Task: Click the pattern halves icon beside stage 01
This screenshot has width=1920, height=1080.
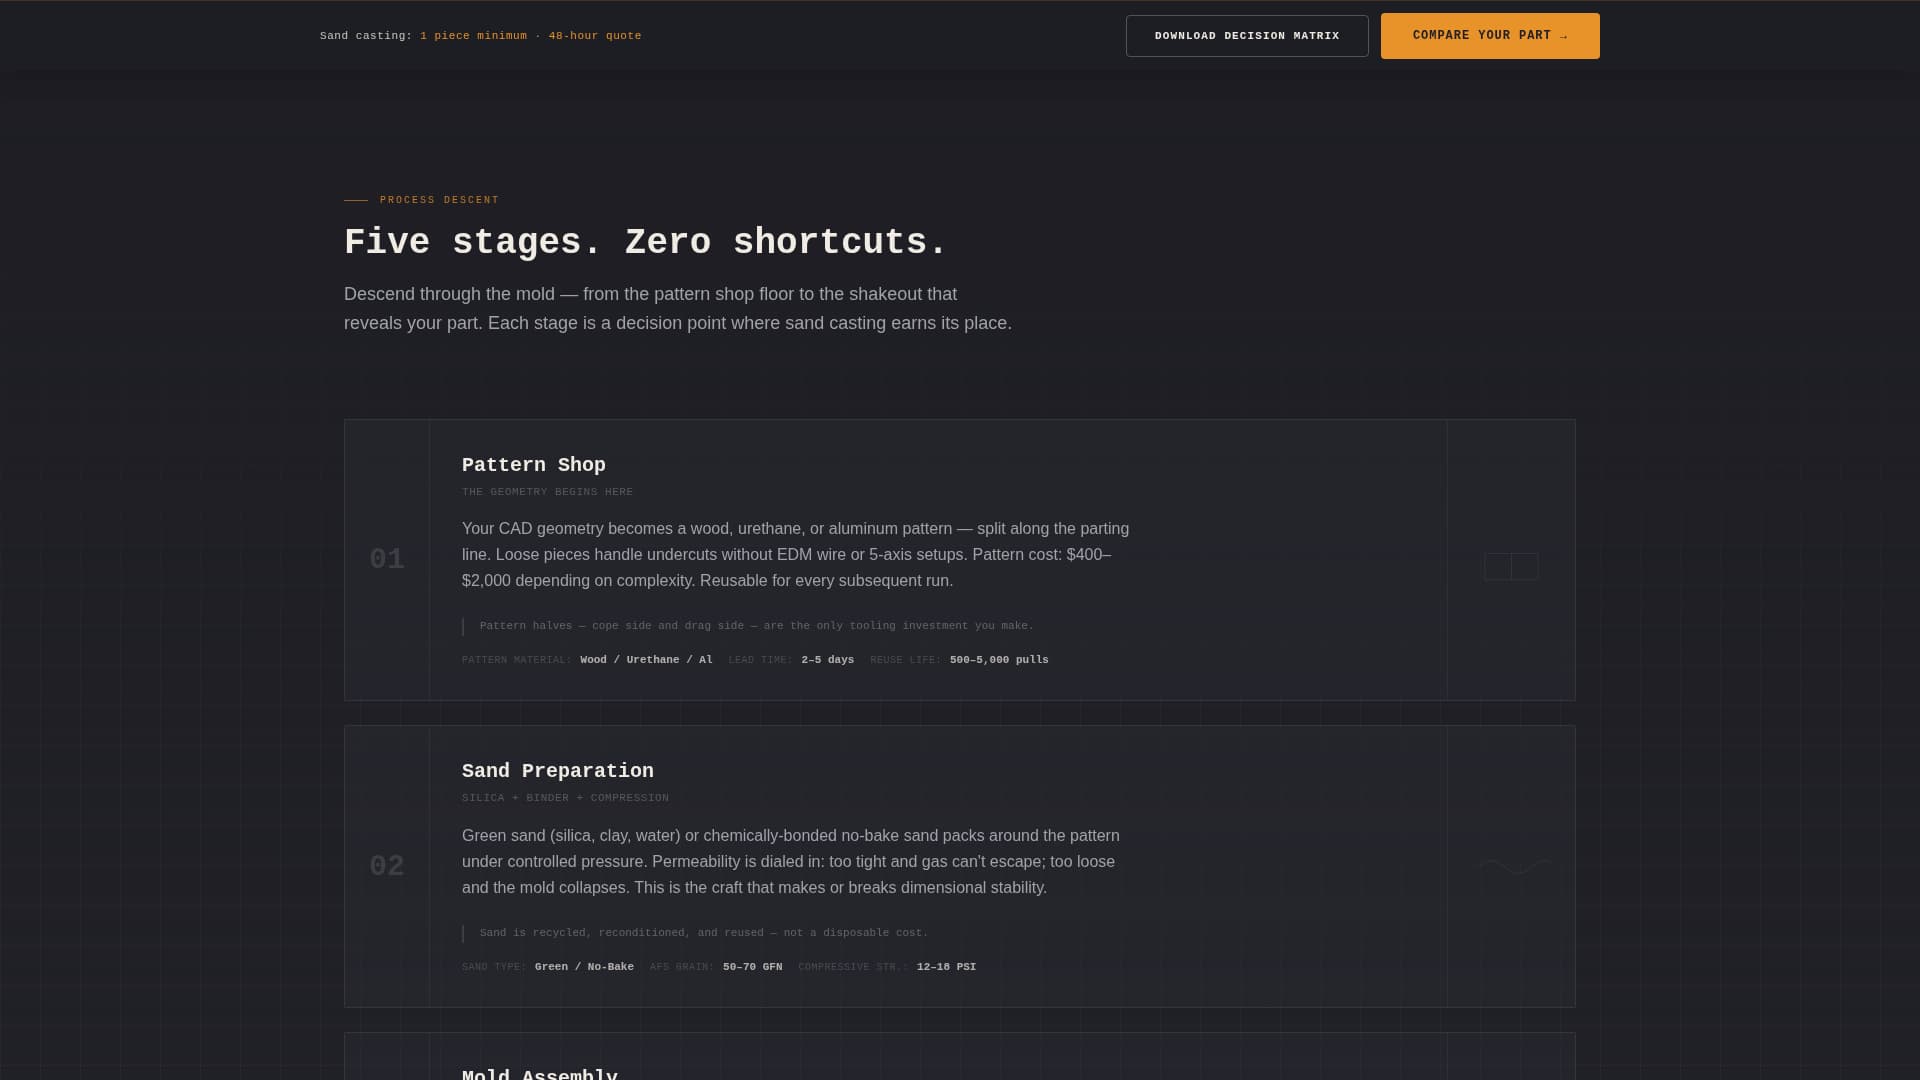Action: tap(1511, 566)
